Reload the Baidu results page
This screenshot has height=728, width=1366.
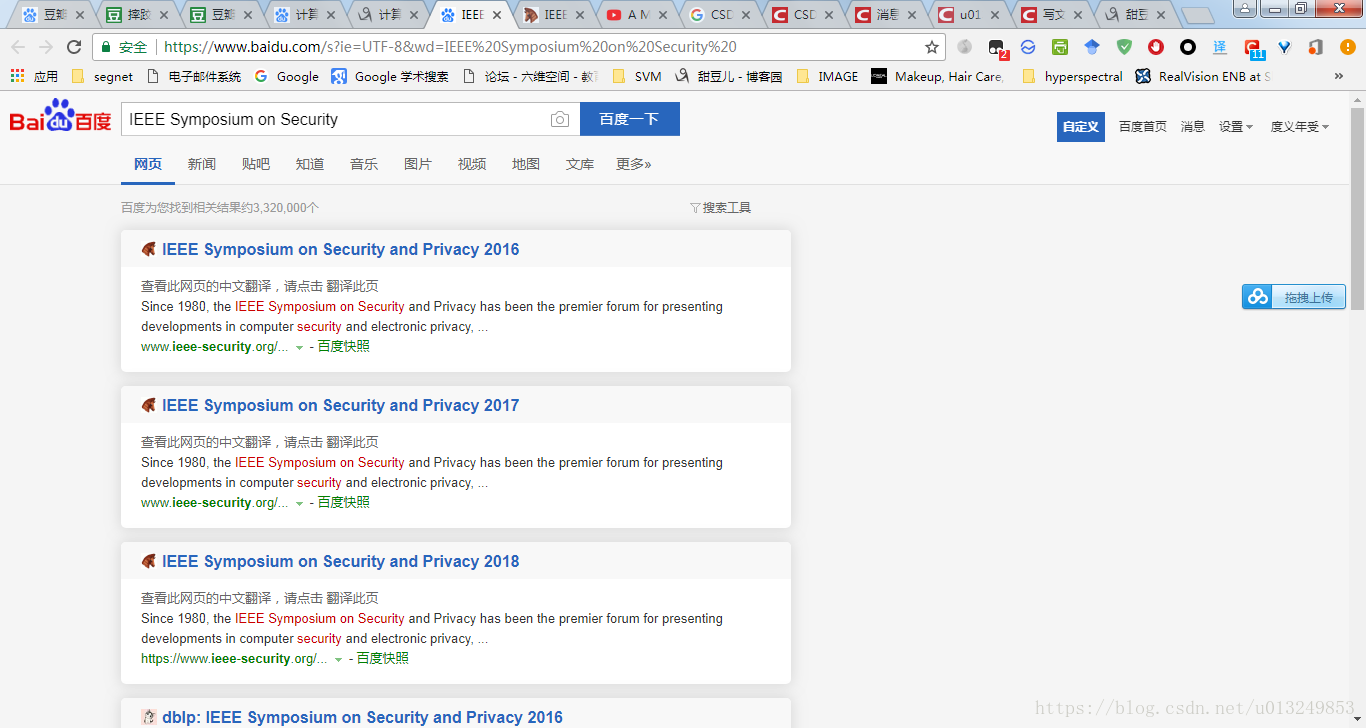click(x=74, y=47)
